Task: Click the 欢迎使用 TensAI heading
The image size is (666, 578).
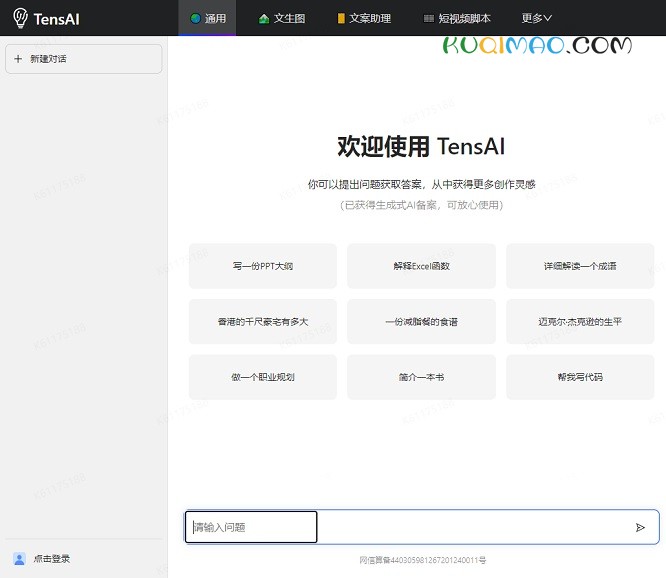Action: click(x=421, y=147)
